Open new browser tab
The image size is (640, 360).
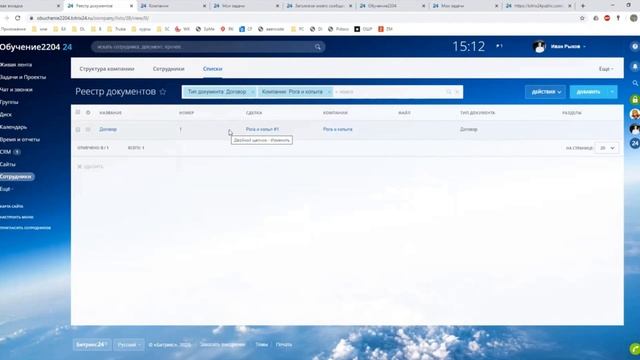tap(582, 6)
